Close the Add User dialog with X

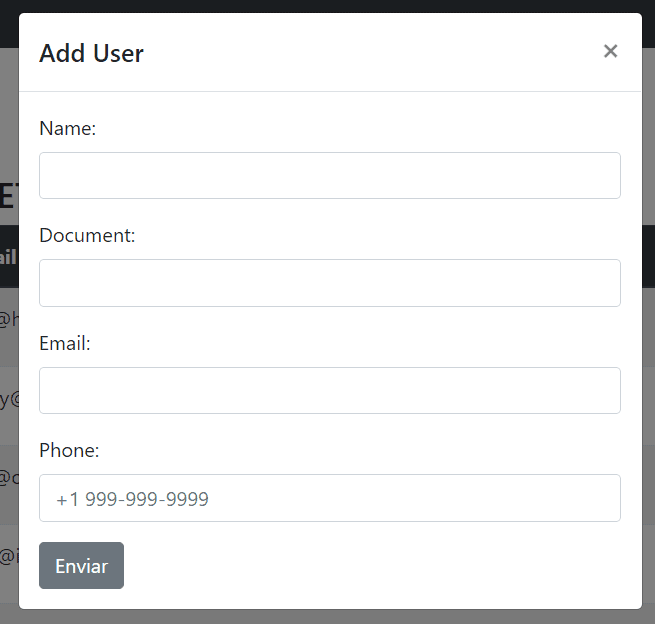(x=610, y=51)
